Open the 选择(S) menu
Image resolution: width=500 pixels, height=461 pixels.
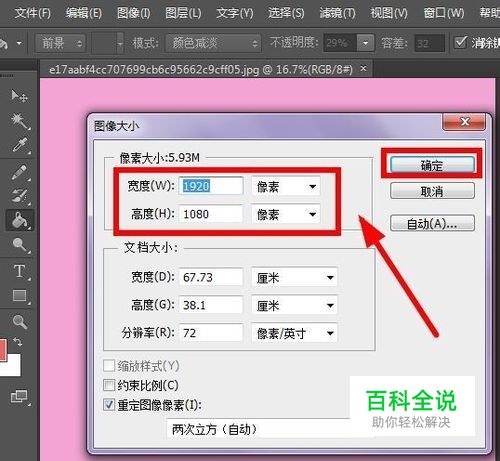pos(286,13)
